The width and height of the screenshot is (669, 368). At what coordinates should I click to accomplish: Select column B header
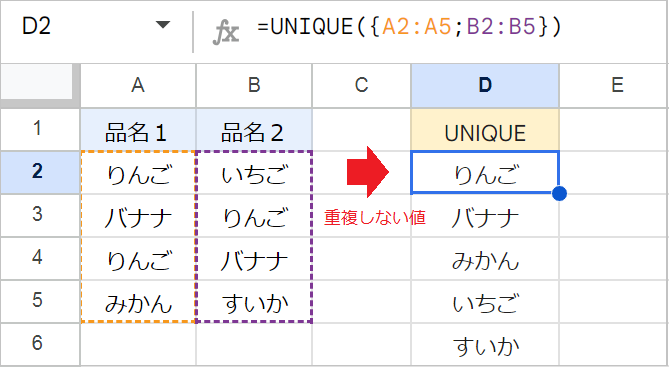point(254,86)
